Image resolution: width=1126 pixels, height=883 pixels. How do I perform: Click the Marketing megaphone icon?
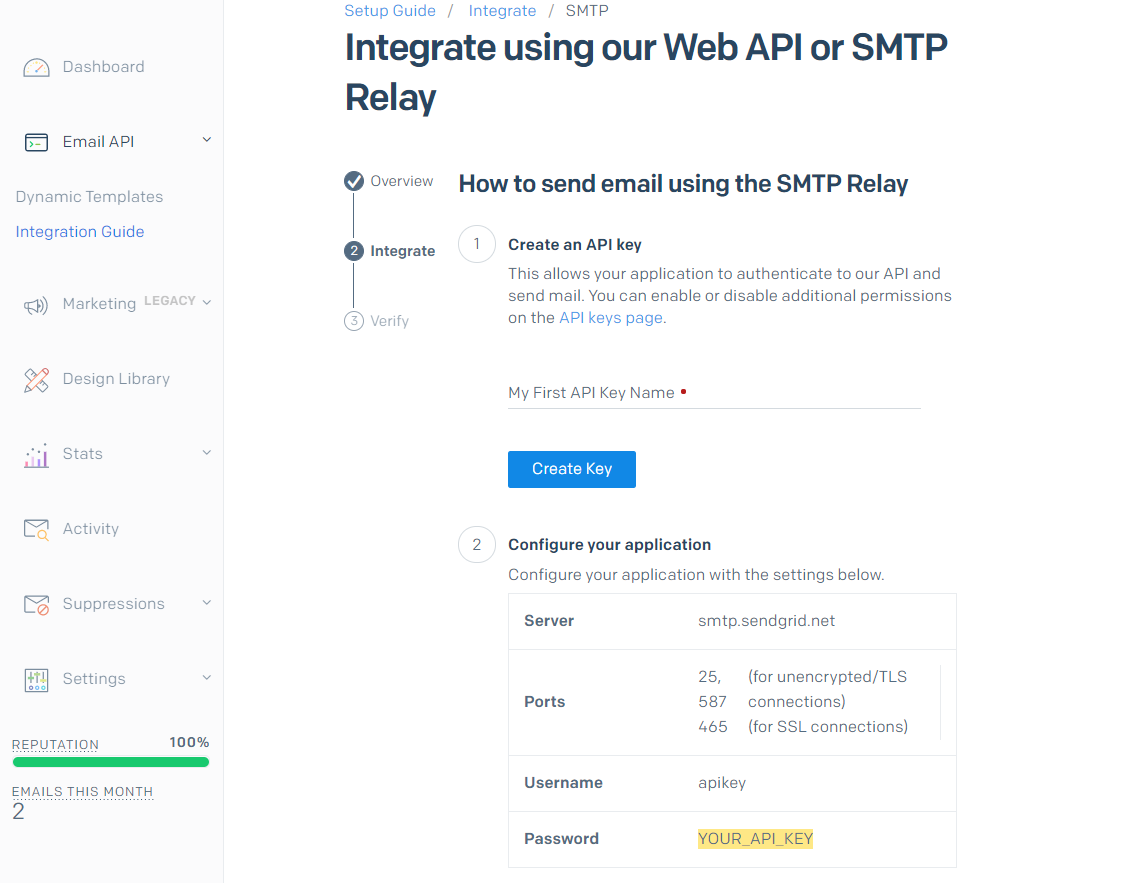tap(36, 306)
